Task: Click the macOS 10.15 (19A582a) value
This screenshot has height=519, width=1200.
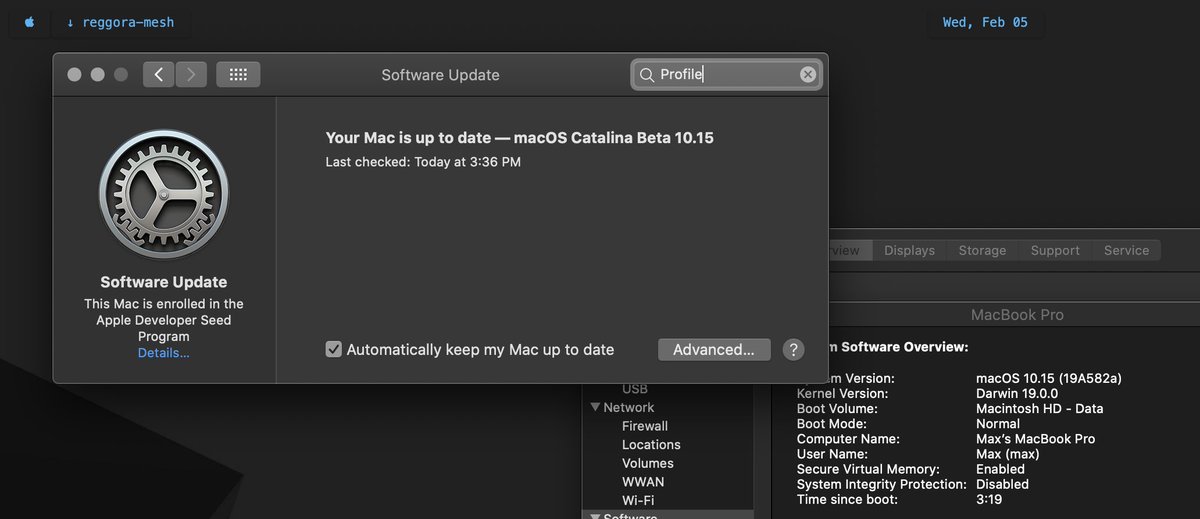Action: [1048, 378]
